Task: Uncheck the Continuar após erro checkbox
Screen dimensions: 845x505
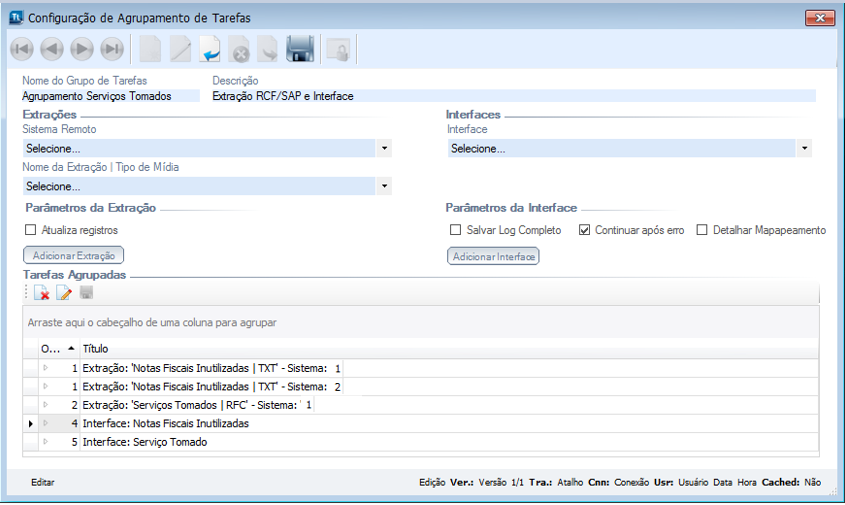Action: [x=585, y=230]
